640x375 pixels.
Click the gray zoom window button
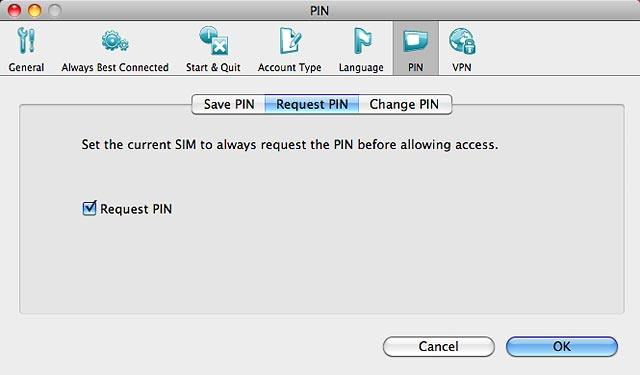coord(55,10)
